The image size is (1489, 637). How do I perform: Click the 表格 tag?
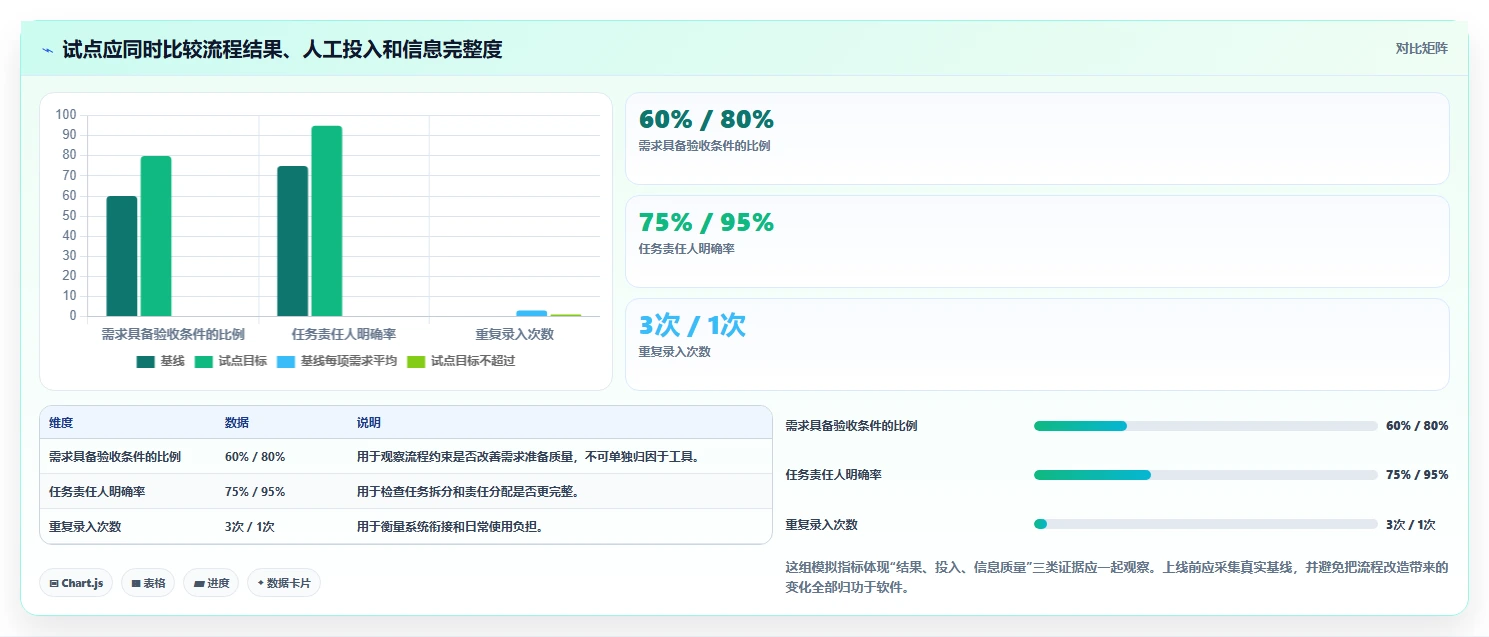click(148, 583)
